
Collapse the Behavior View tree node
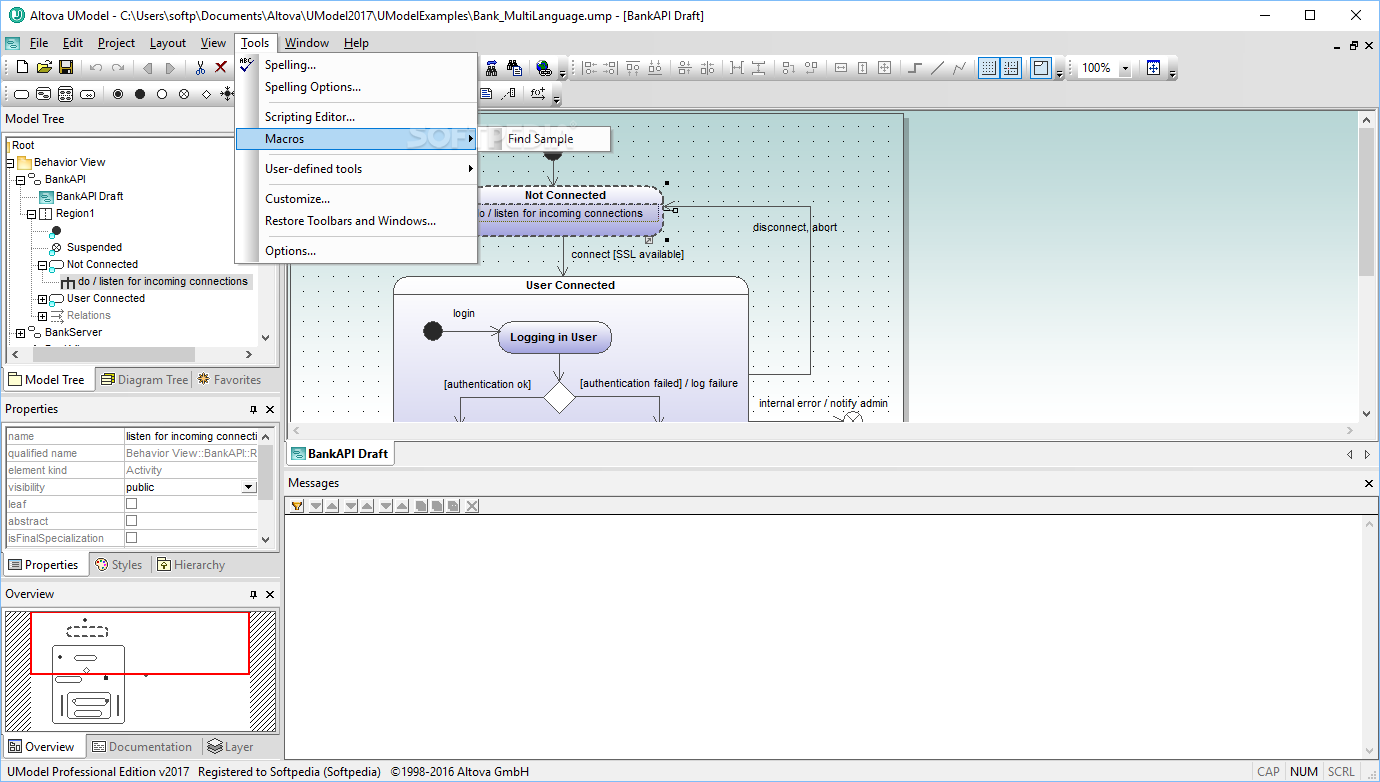coord(9,162)
